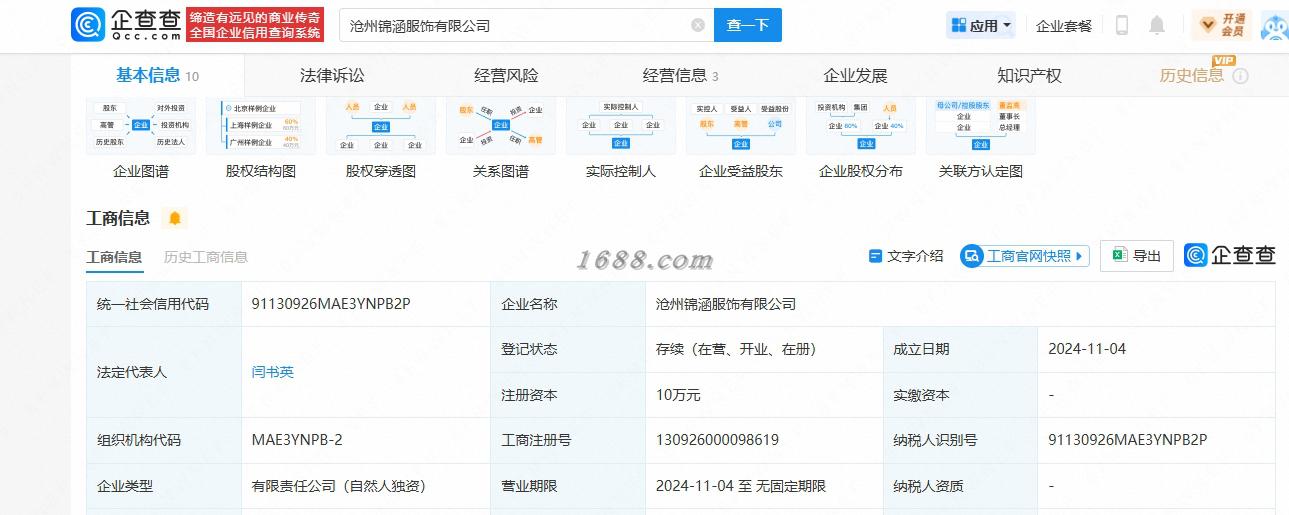Click credit code 91130926MAE3YNPB2P under 统一社会信用代码
1289x515 pixels.
331,304
